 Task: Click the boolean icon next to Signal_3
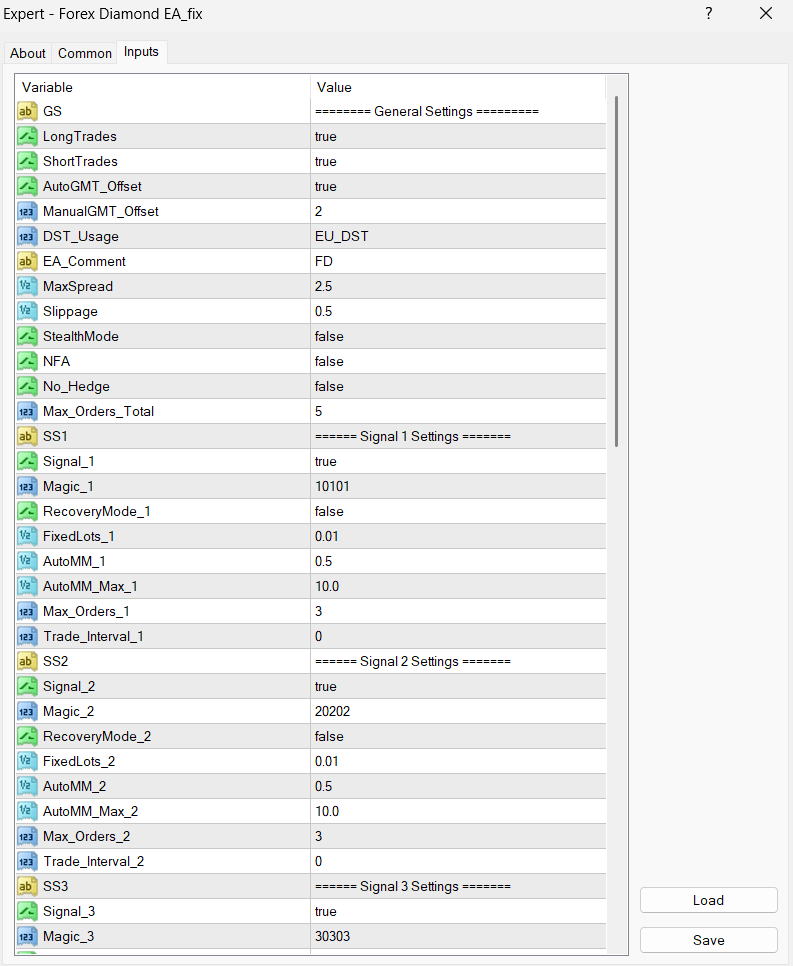pos(28,911)
